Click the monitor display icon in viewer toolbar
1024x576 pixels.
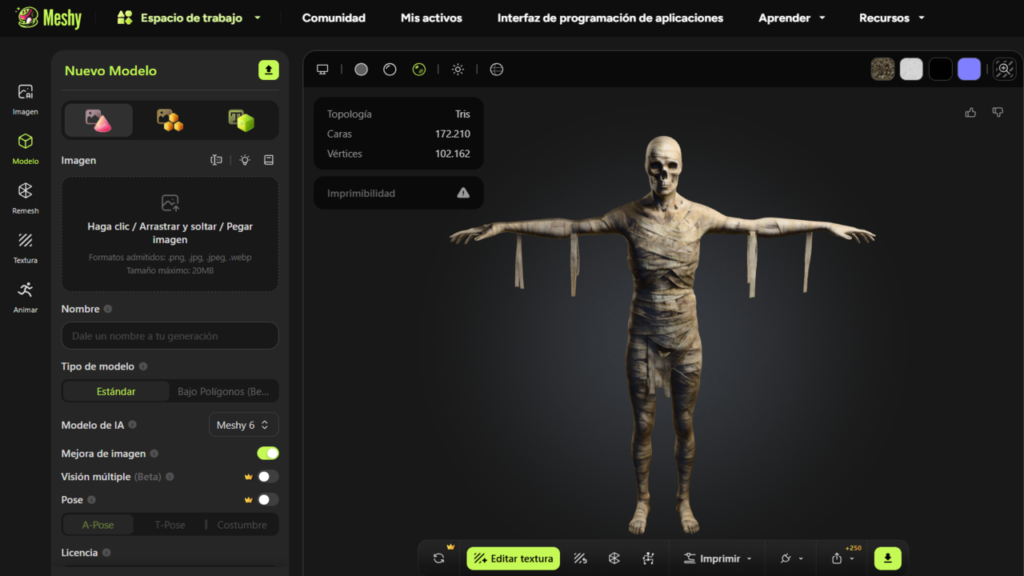(323, 69)
